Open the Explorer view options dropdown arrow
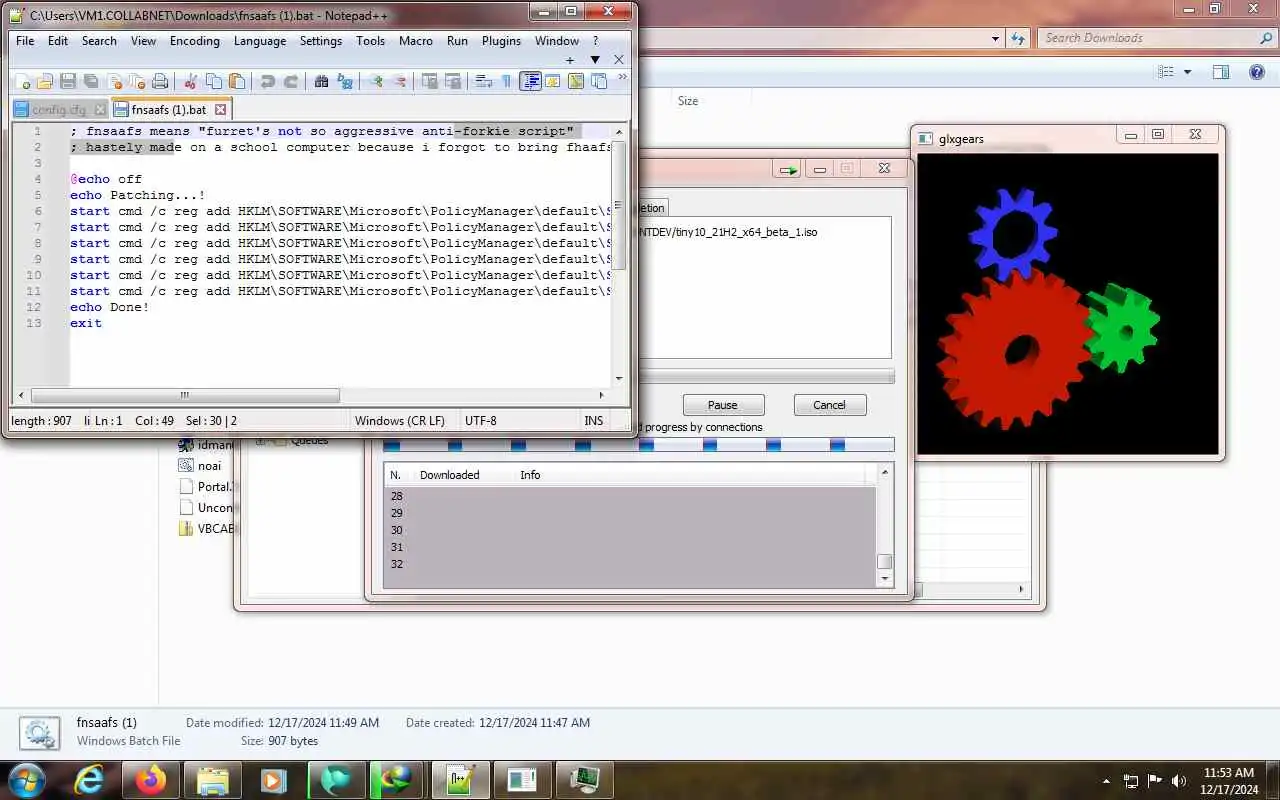The image size is (1280, 800). click(x=1188, y=72)
